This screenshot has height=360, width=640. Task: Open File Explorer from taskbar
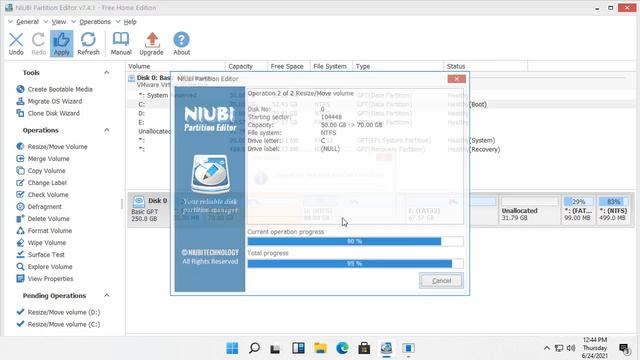320,348
